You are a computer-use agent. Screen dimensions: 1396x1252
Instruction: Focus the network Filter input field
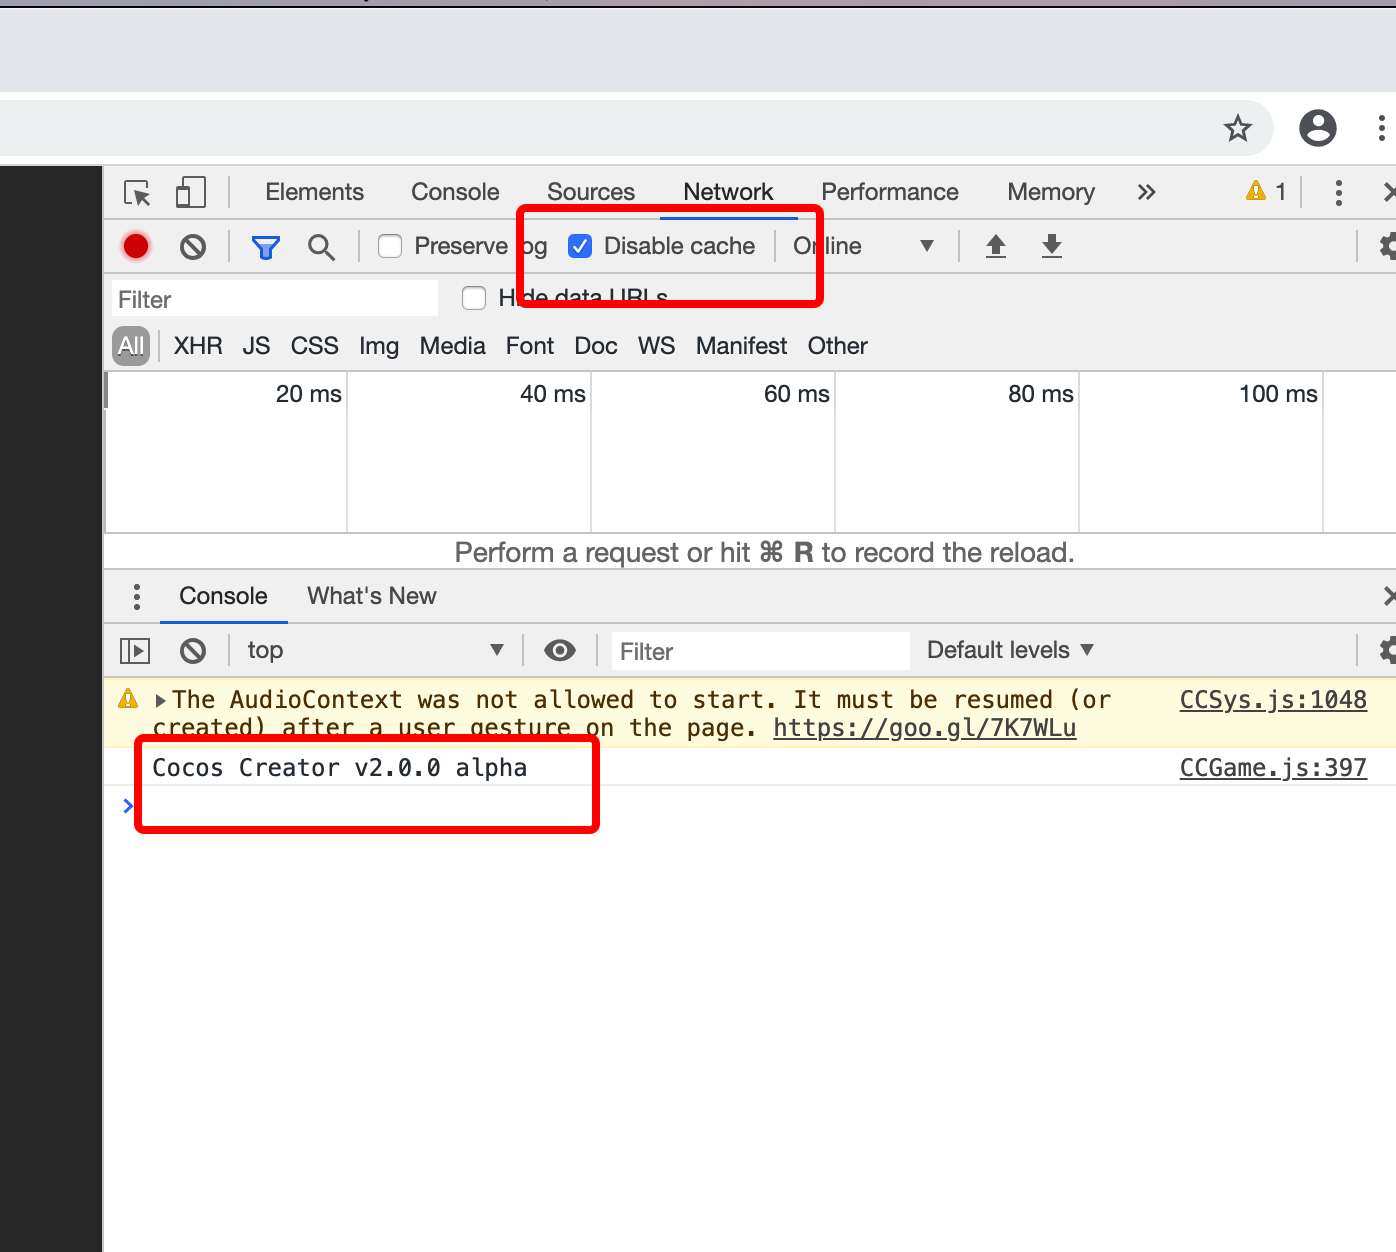274,299
